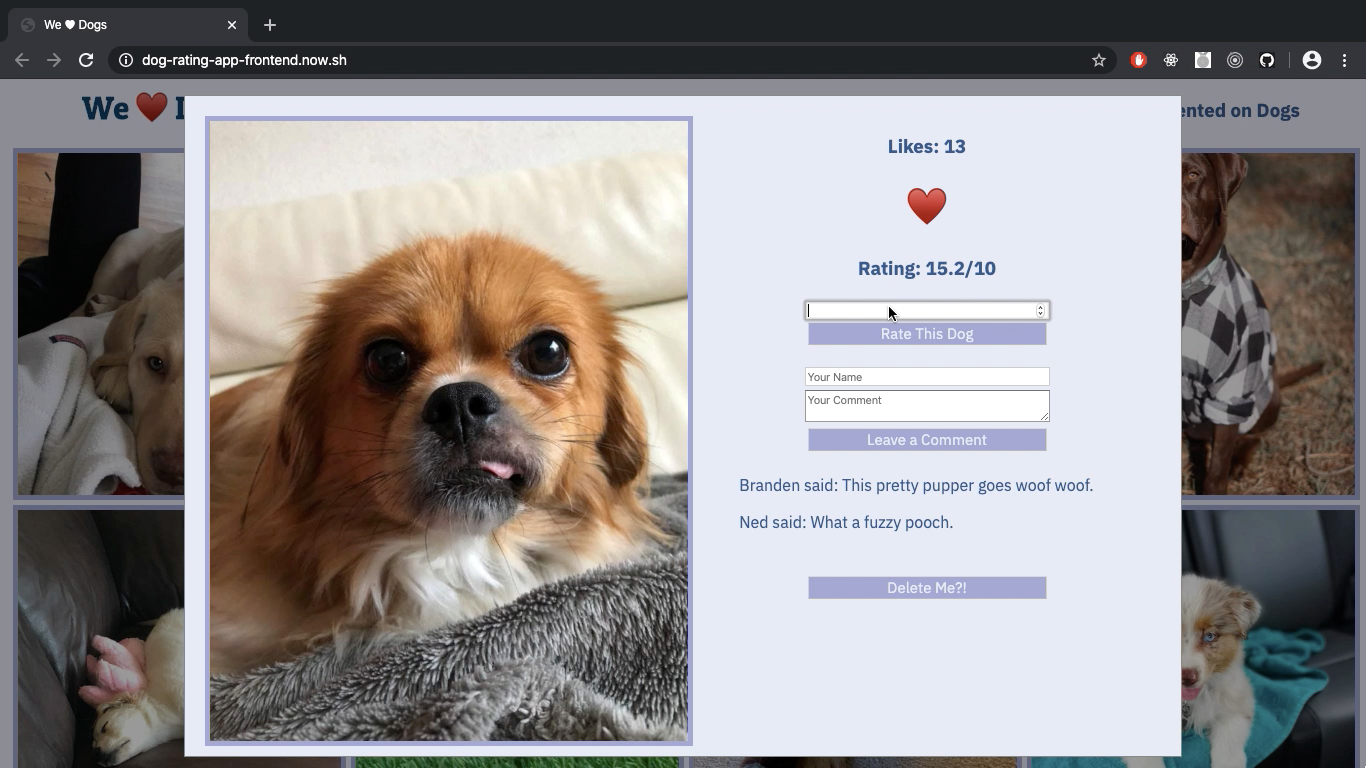Click Ned's comment What a fuzzy pooch
Screen dimensions: 1366x768
point(846,523)
